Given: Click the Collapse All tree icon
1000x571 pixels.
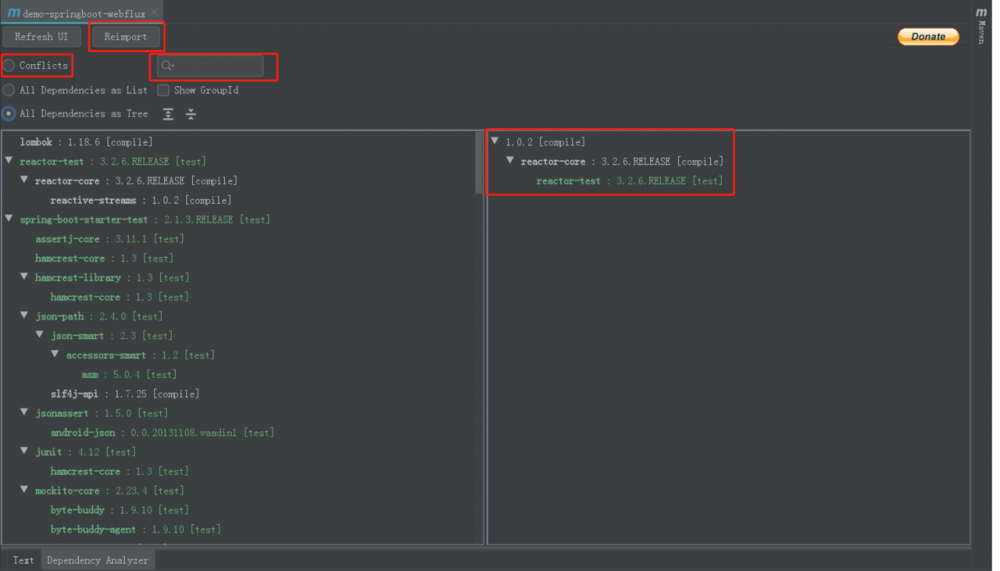Looking at the screenshot, I should (x=191, y=114).
